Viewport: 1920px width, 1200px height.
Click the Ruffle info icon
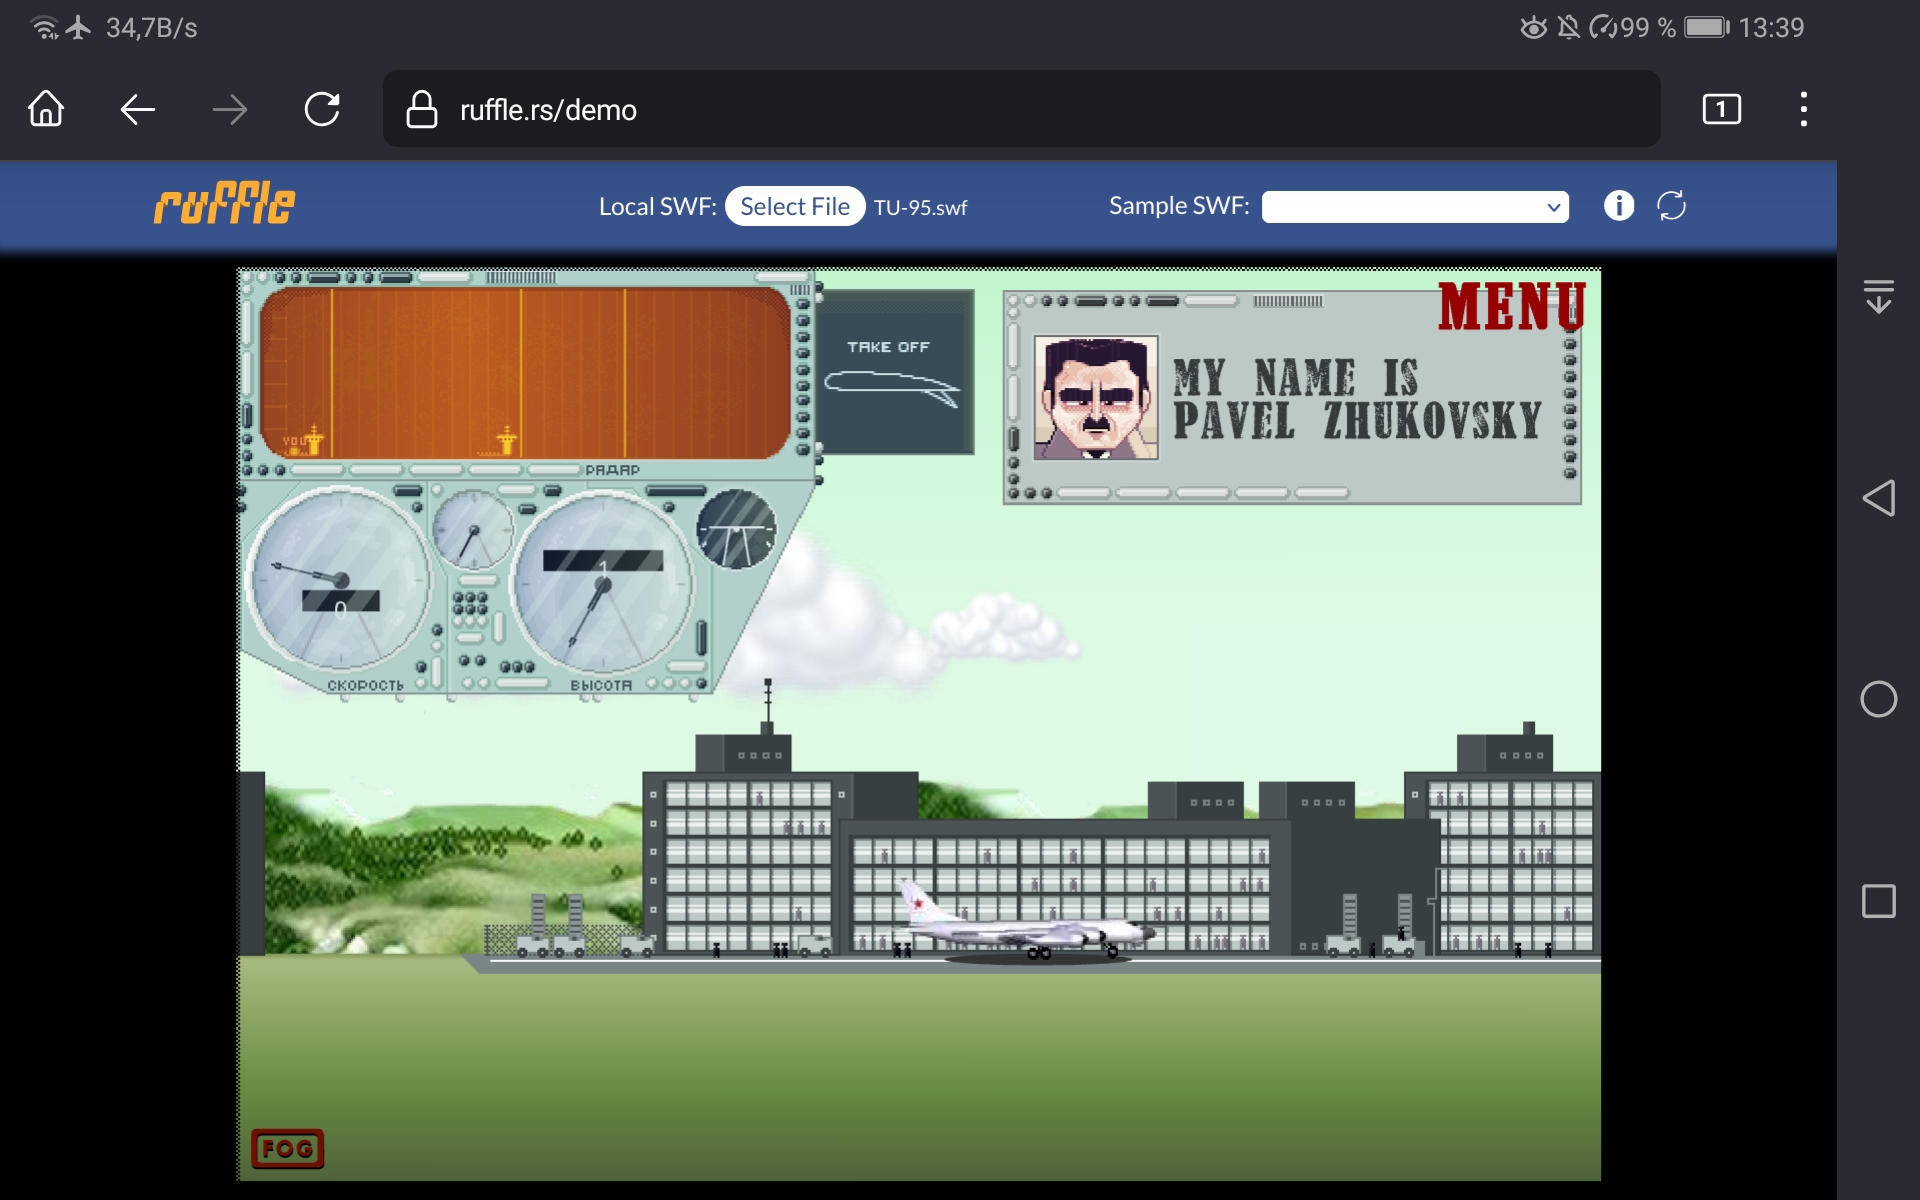point(1618,206)
